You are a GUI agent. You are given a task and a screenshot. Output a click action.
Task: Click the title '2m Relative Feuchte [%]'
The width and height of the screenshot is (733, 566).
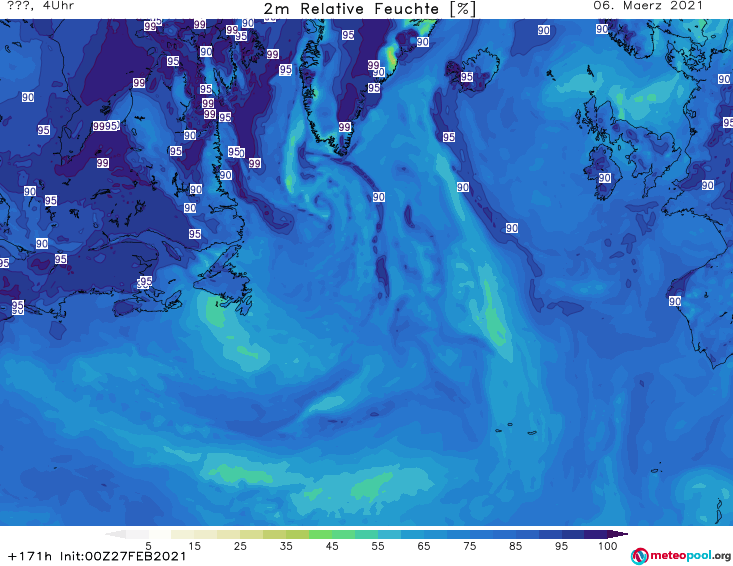(x=370, y=9)
